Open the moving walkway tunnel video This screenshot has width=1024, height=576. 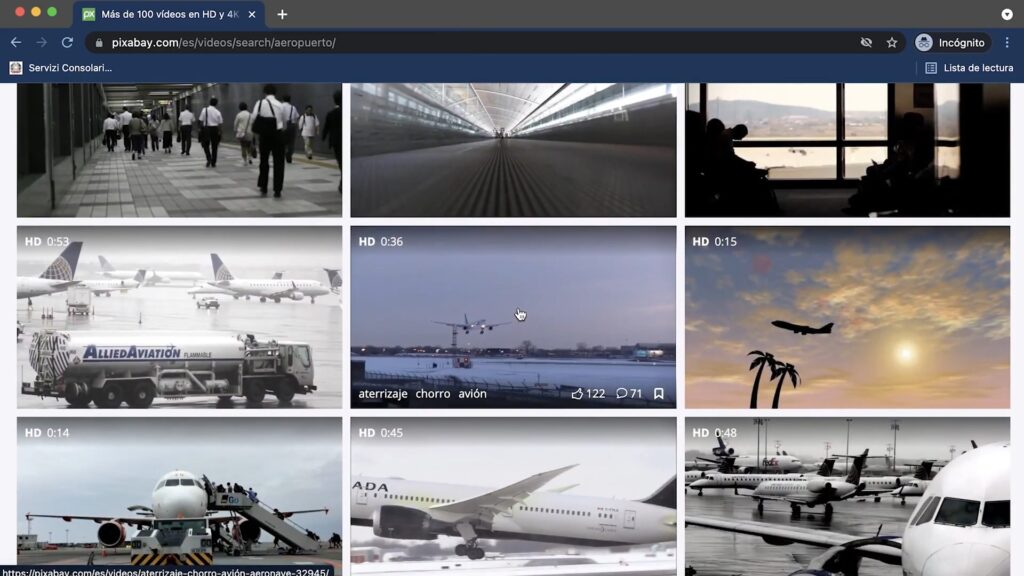(513, 150)
